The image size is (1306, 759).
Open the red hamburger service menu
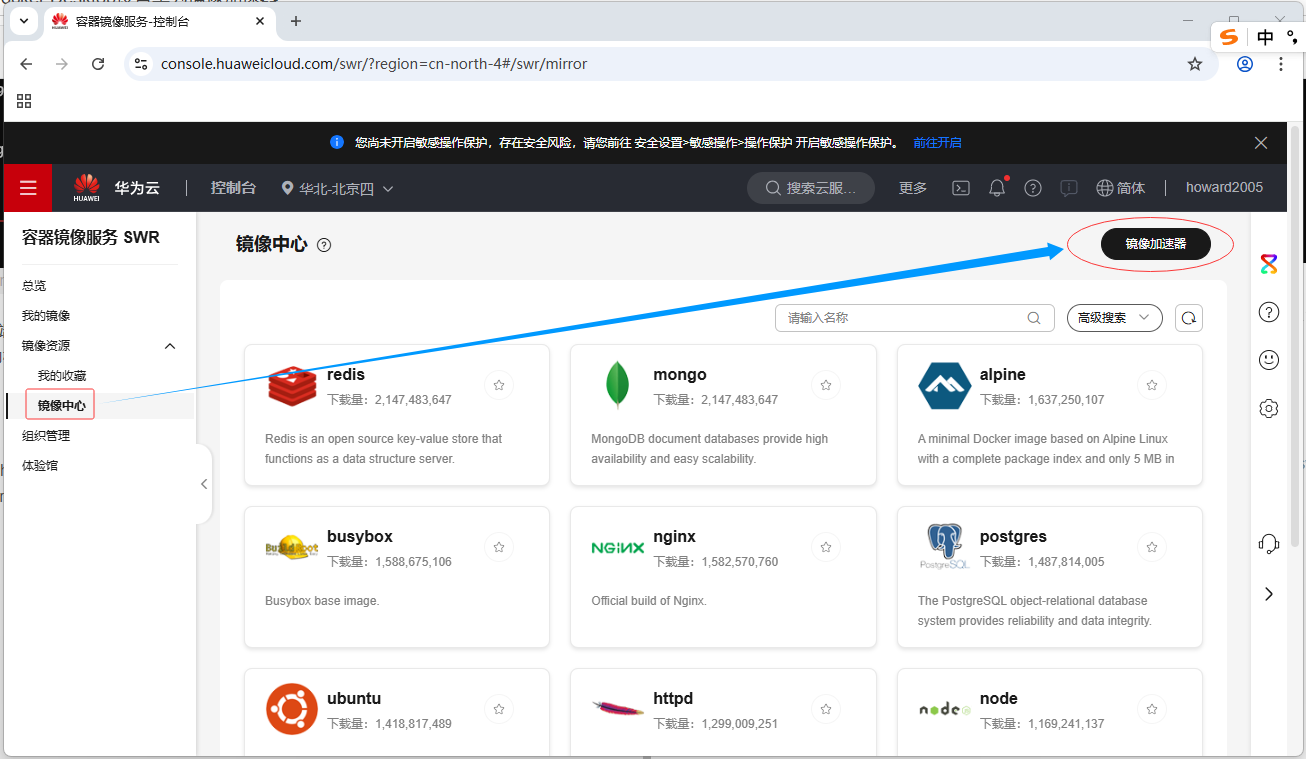point(28,188)
